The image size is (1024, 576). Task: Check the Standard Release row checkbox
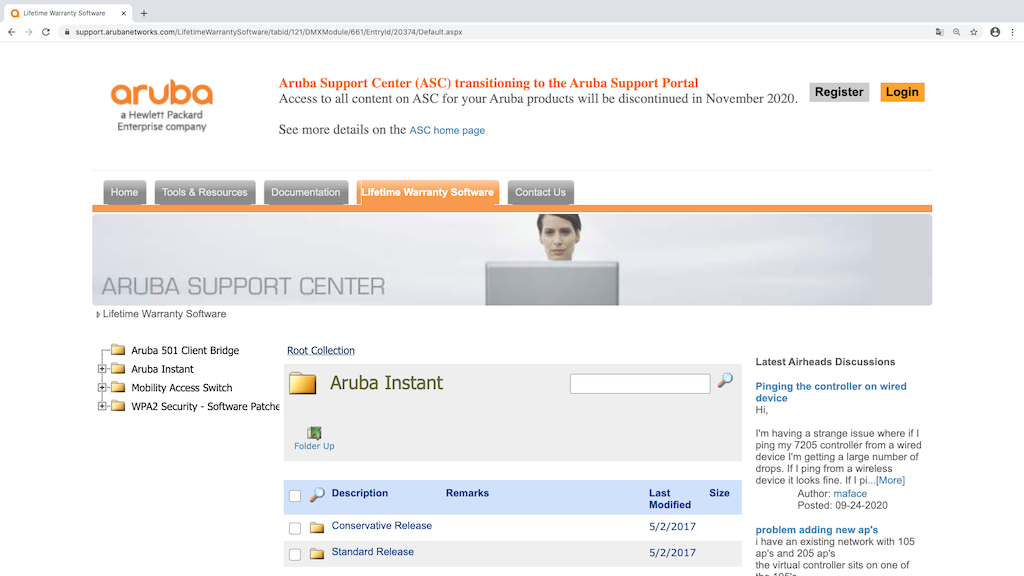tap(295, 554)
